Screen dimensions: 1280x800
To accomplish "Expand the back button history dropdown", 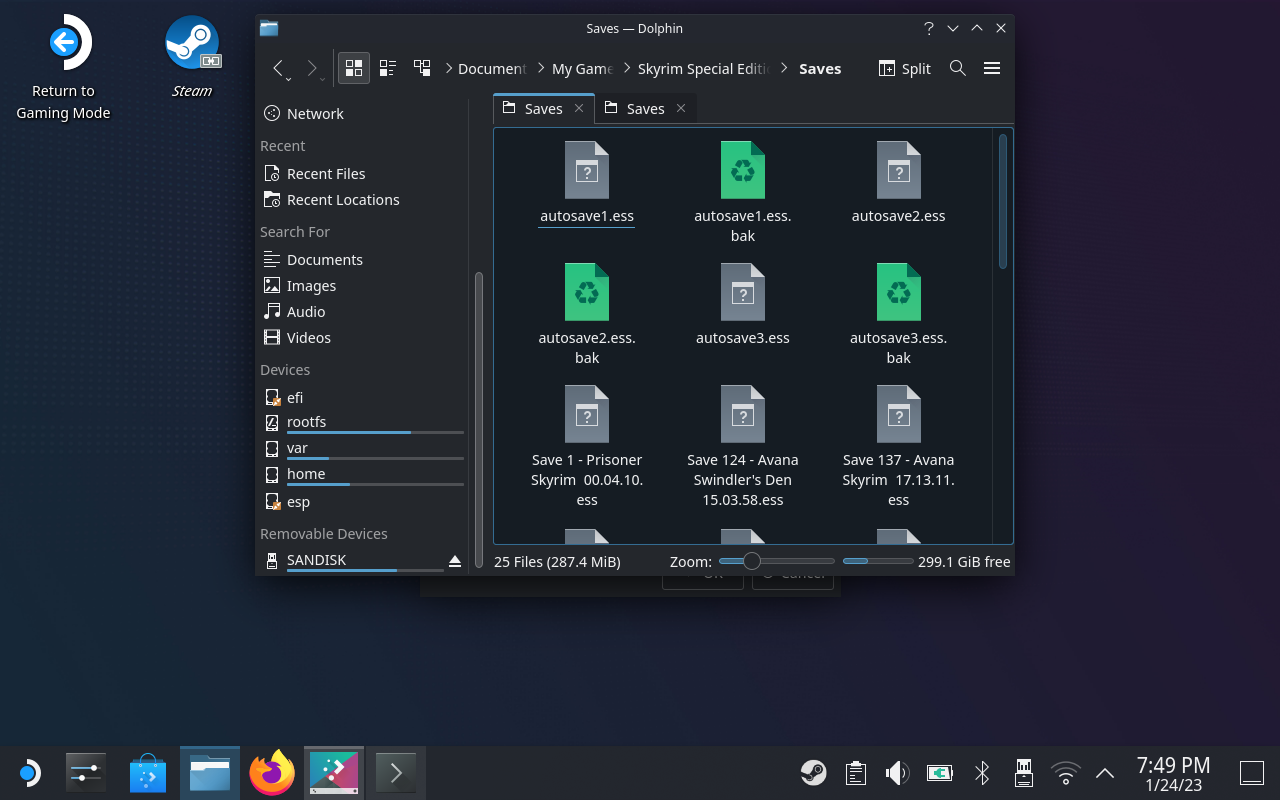I will (288, 78).
